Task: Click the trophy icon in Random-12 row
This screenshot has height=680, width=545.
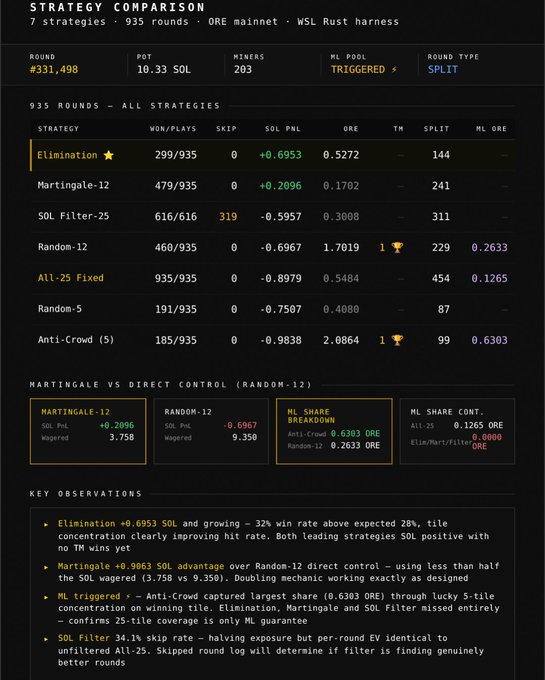Action: pyautogui.click(x=397, y=248)
